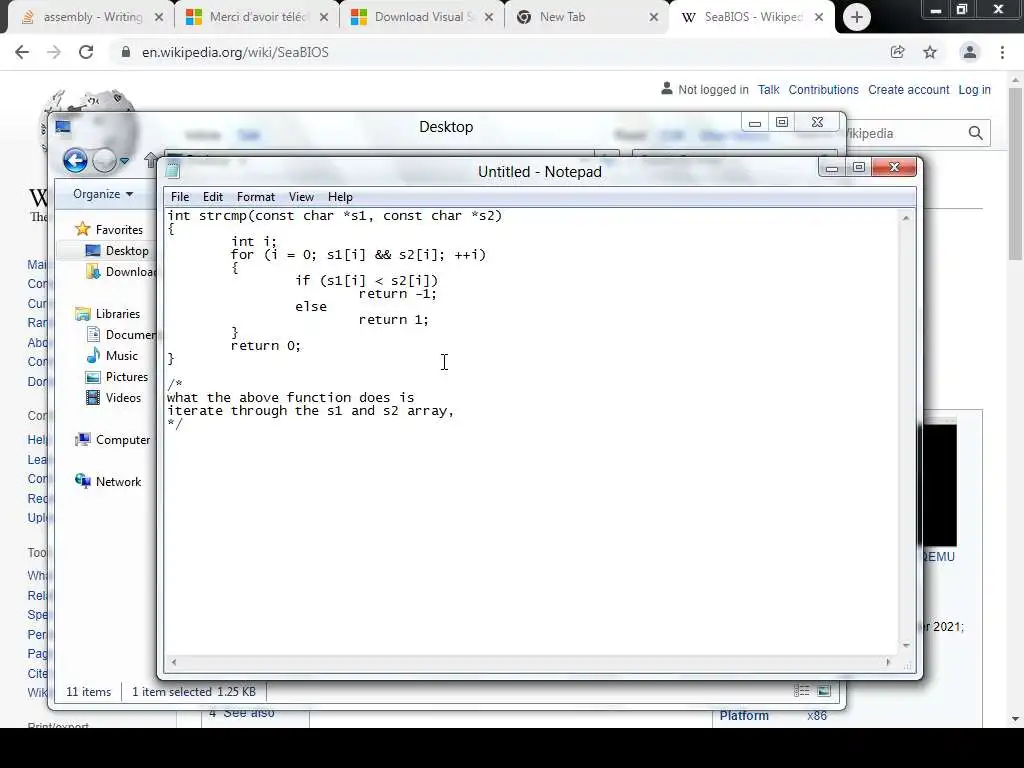The height and width of the screenshot is (768, 1024).
Task: Open Notepad File menu
Action: [x=180, y=197]
